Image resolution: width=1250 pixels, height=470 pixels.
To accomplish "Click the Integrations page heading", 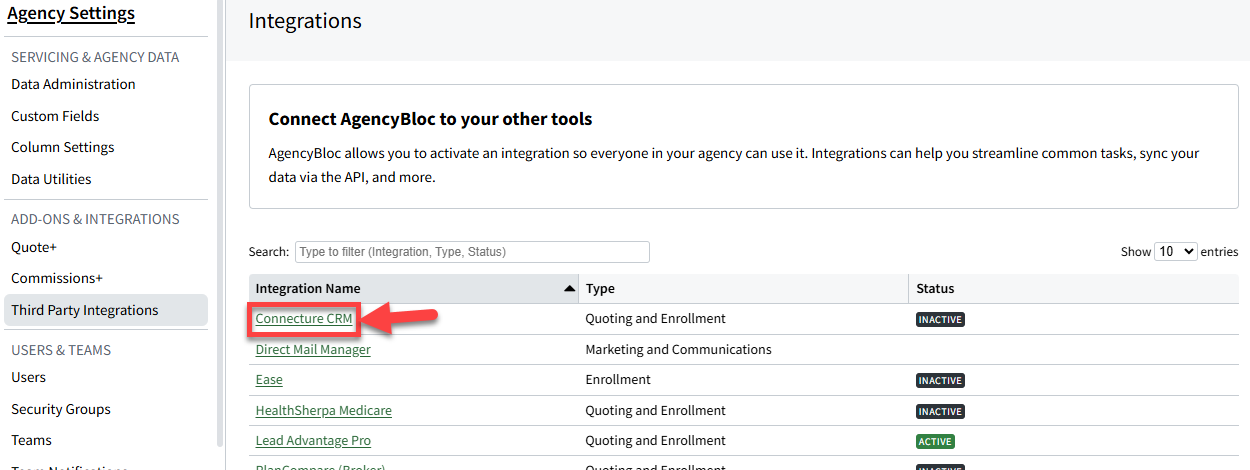I will [305, 20].
